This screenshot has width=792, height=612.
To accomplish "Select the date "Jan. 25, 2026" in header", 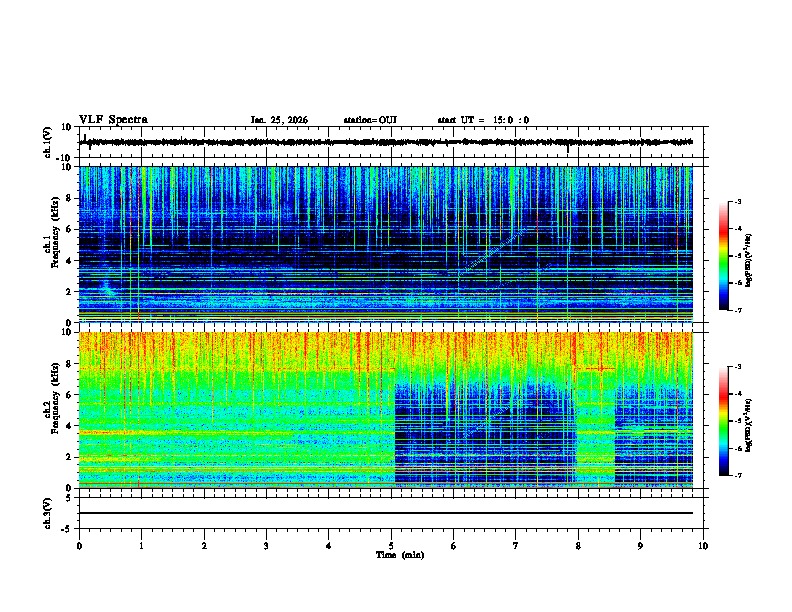I will coord(279,120).
